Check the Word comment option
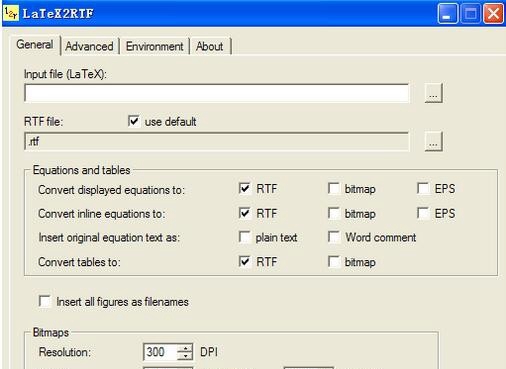Viewport: 506px width, 369px height. click(x=334, y=237)
